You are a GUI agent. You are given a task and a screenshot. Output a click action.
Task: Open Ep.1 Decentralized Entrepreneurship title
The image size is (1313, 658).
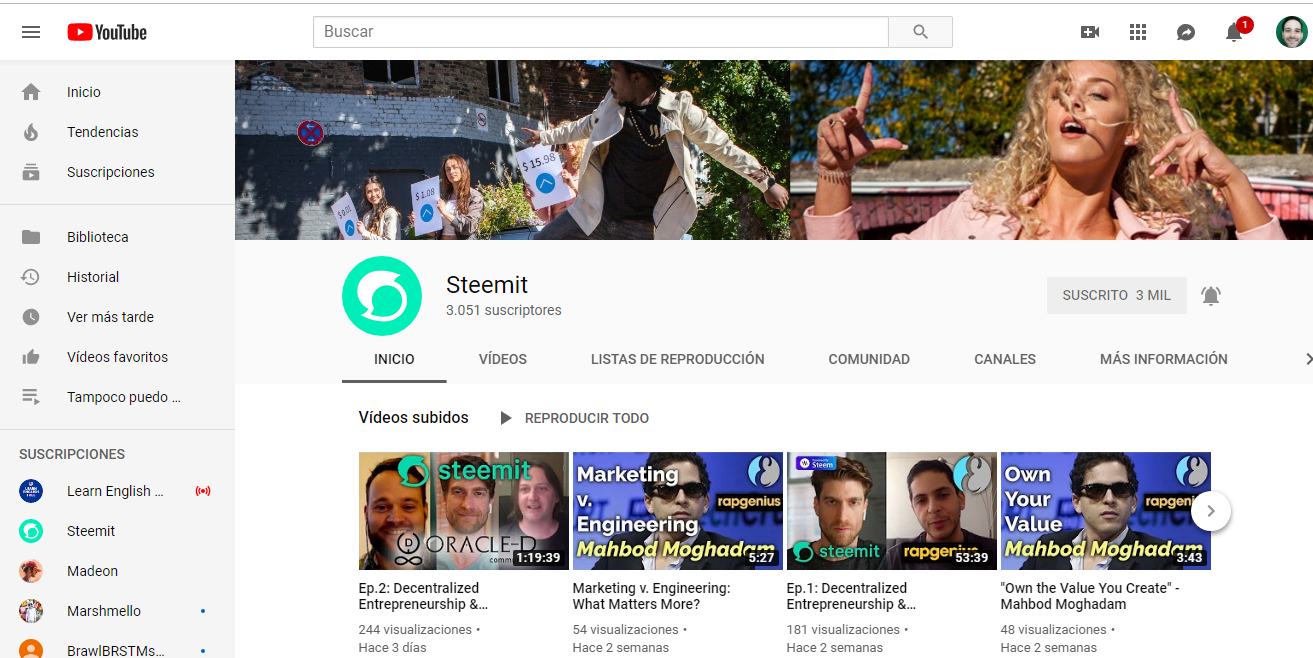[x=851, y=596]
